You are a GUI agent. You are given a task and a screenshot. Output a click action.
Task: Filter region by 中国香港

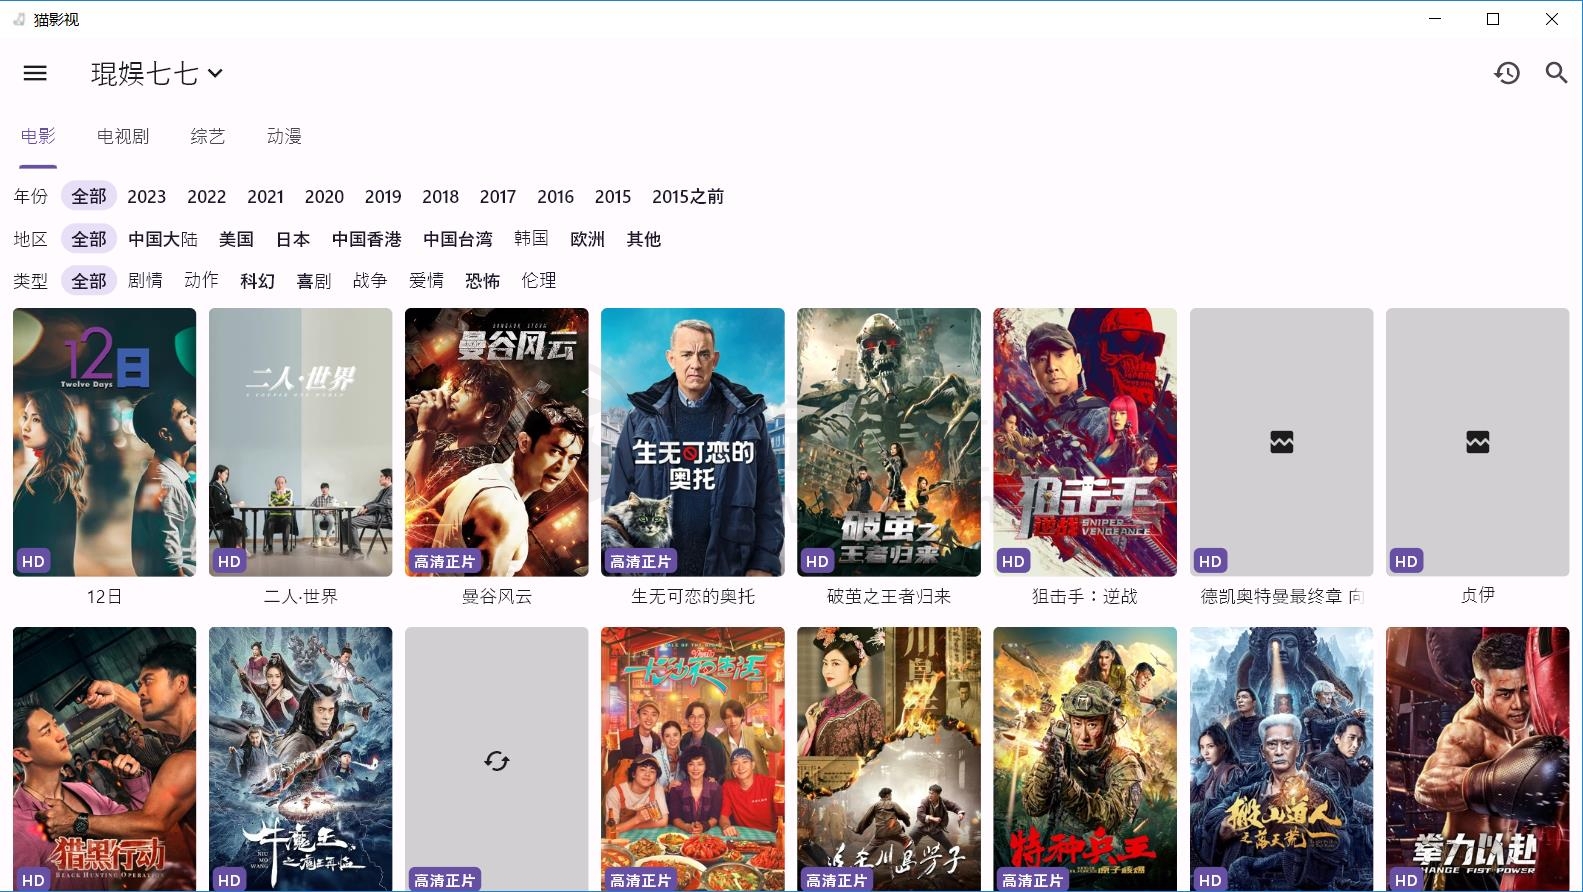[367, 239]
